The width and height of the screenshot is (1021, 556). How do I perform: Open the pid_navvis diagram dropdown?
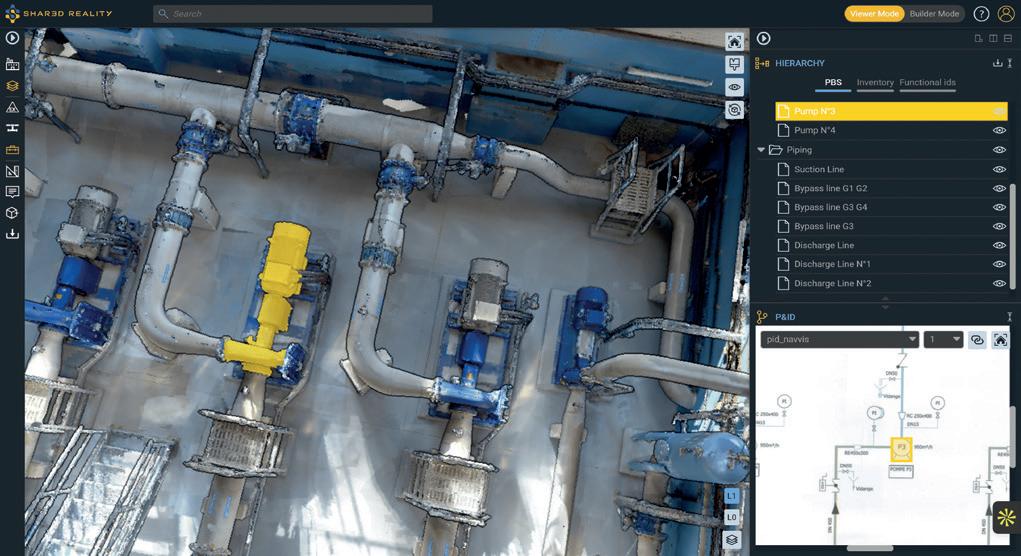click(840, 339)
